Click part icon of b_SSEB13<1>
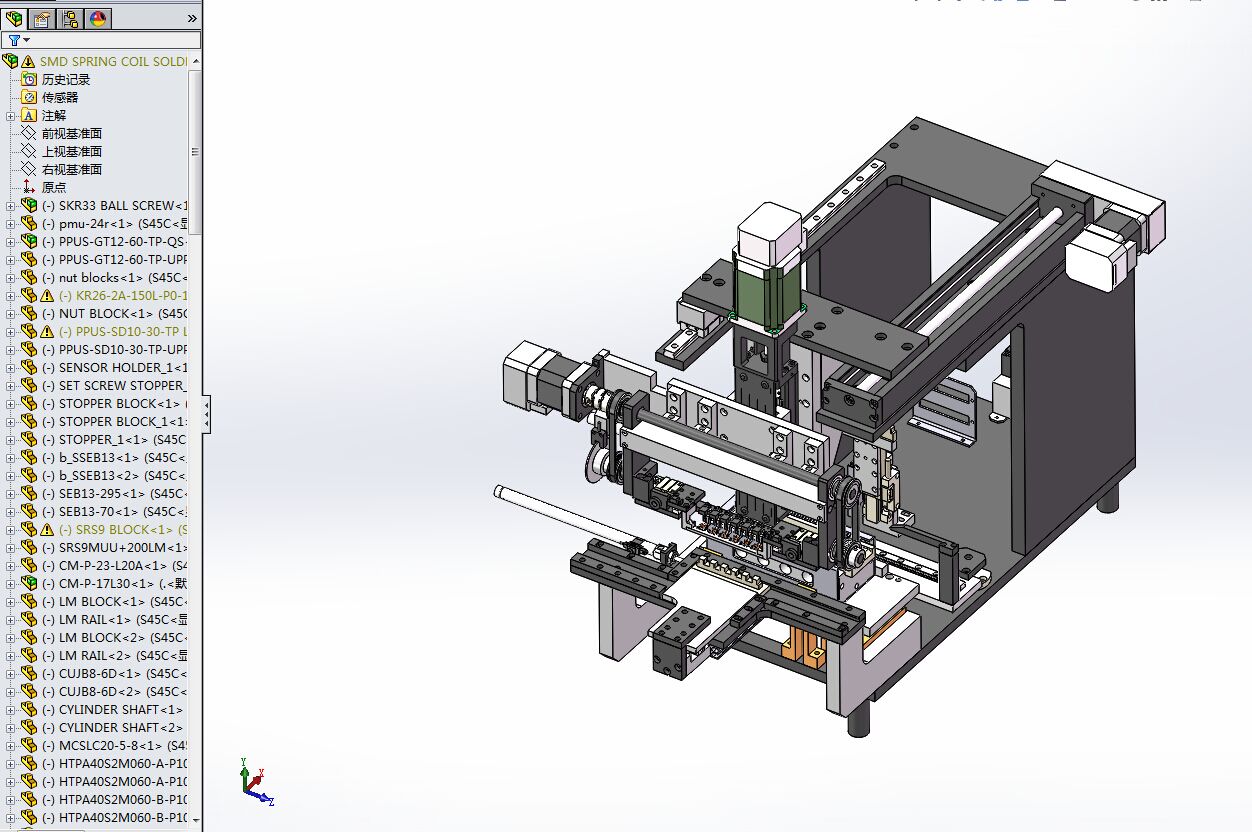 [29, 457]
